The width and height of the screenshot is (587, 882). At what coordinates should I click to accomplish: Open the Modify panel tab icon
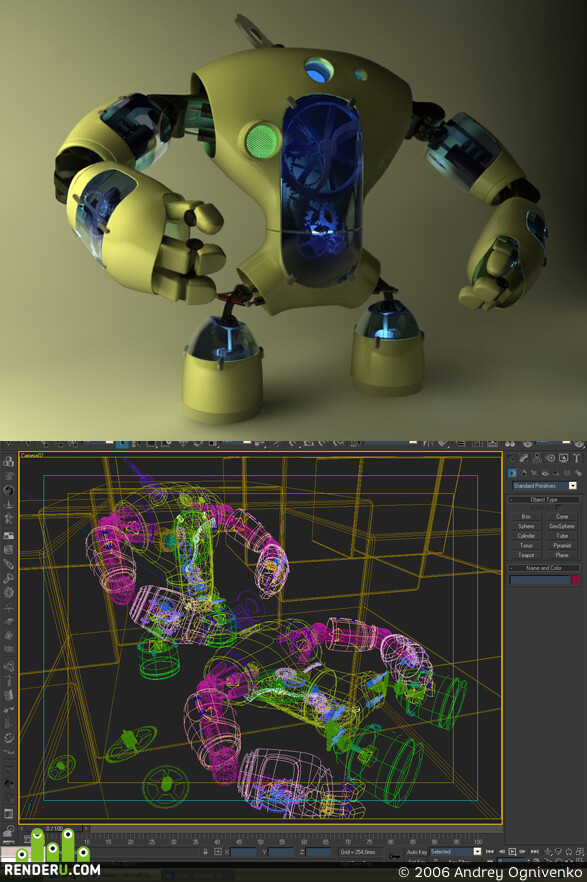(x=524, y=458)
